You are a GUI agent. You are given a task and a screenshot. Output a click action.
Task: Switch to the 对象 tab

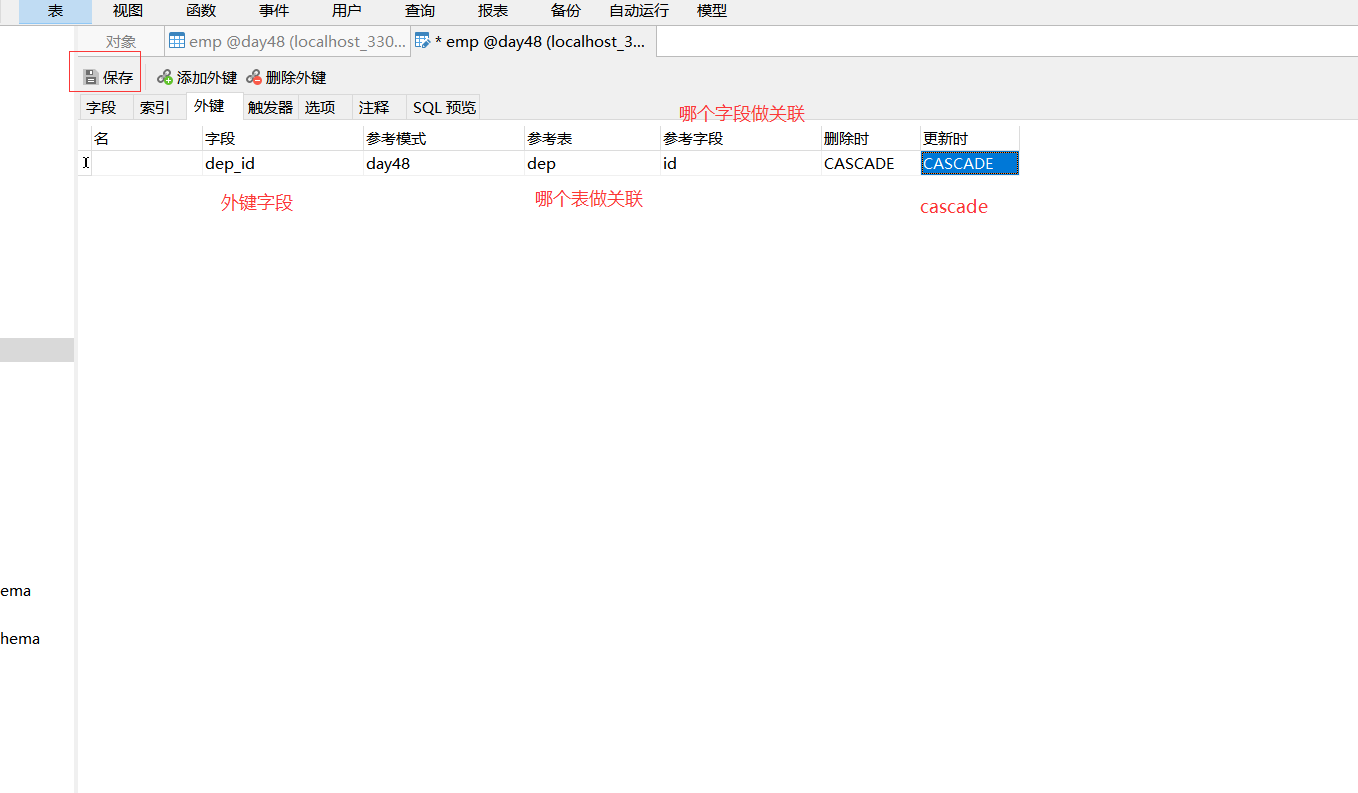coord(120,41)
